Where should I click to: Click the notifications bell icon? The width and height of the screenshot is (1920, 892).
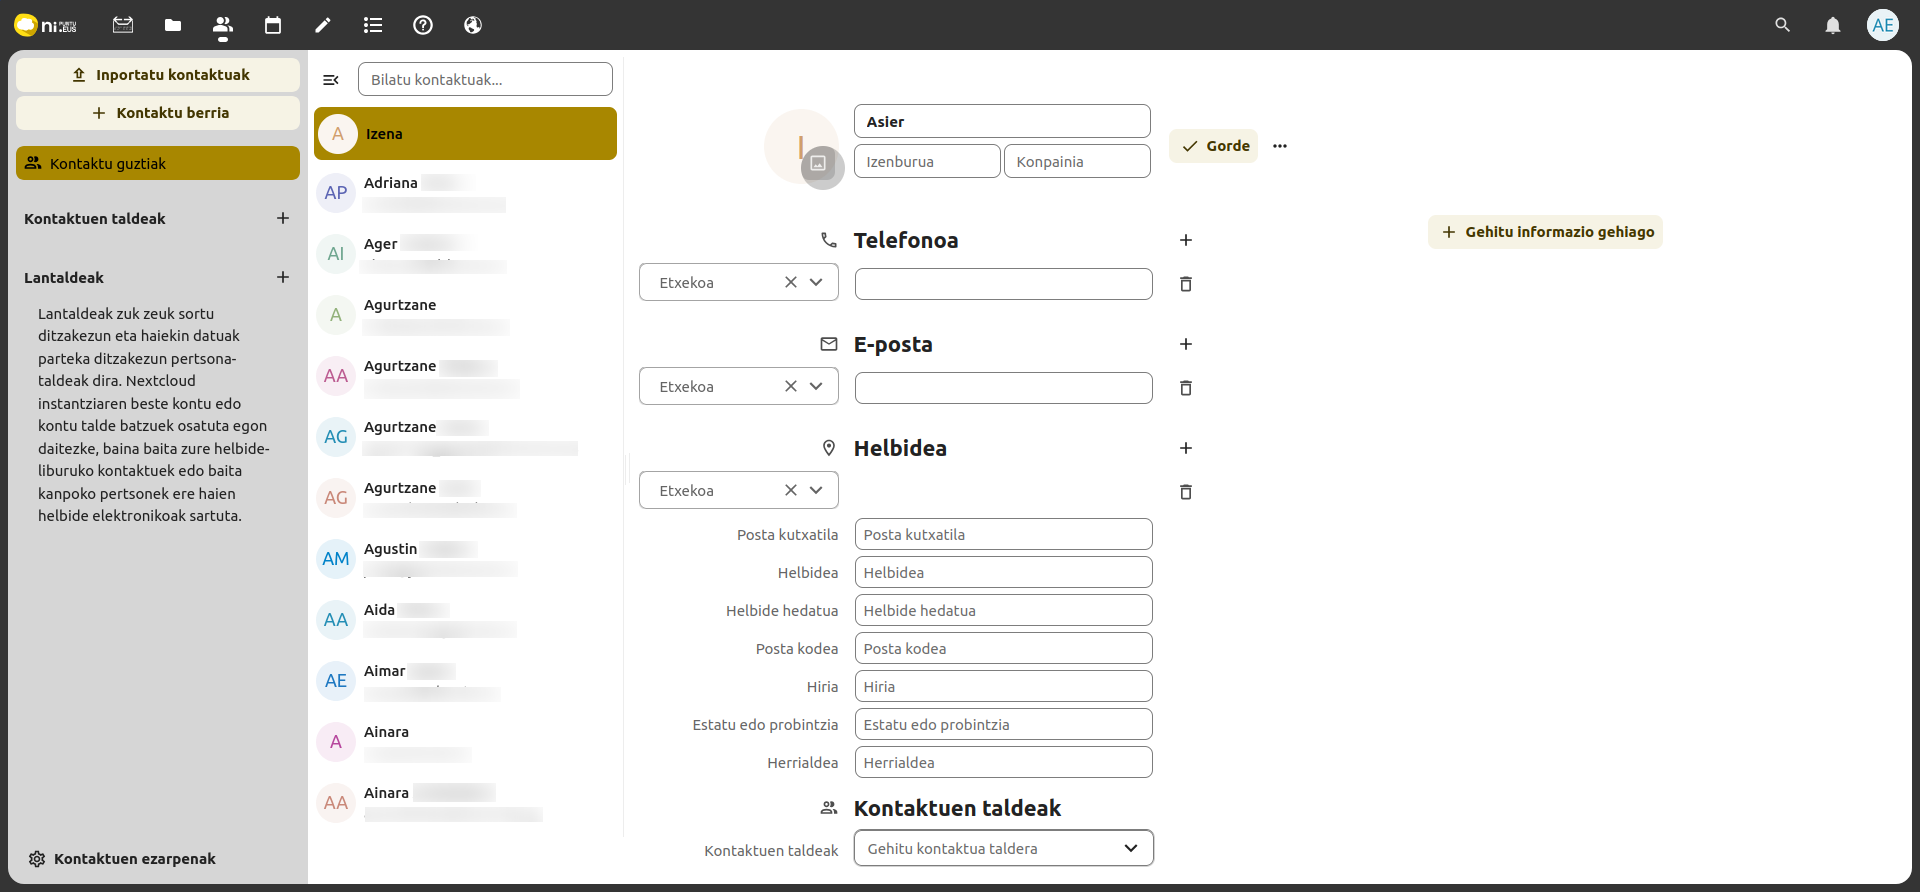[1832, 25]
